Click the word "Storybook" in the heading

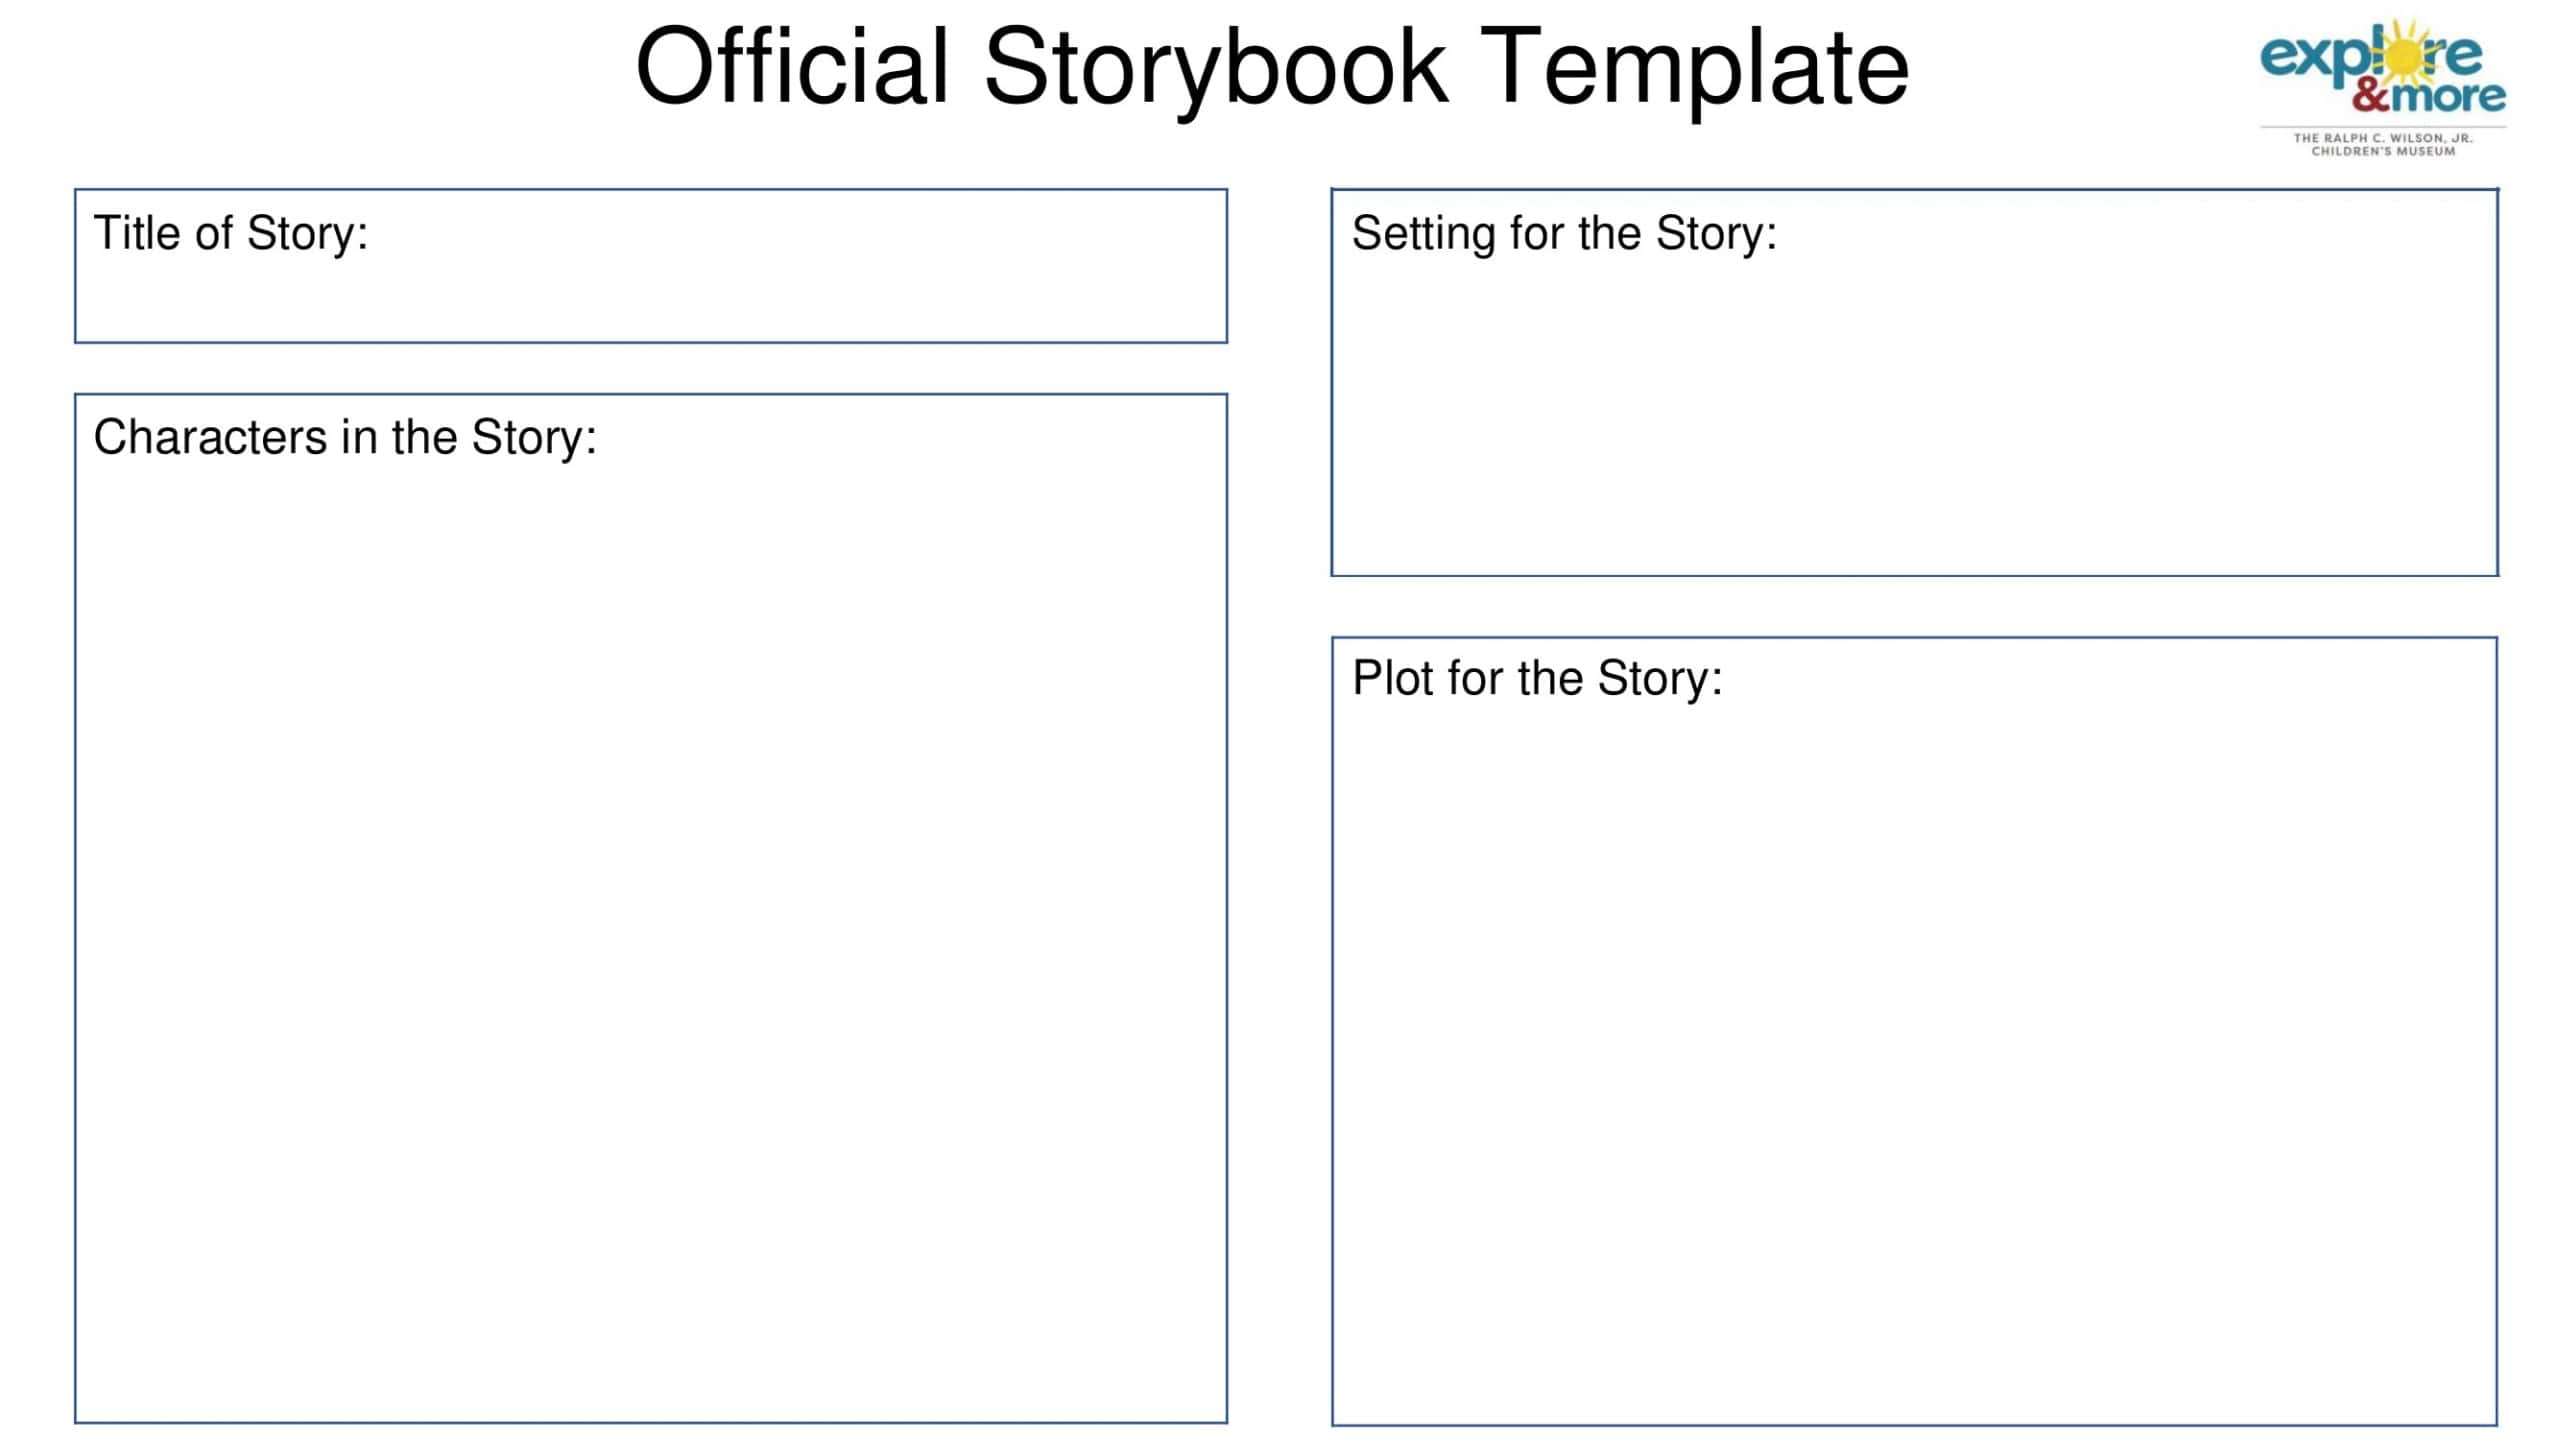click(x=1215, y=68)
